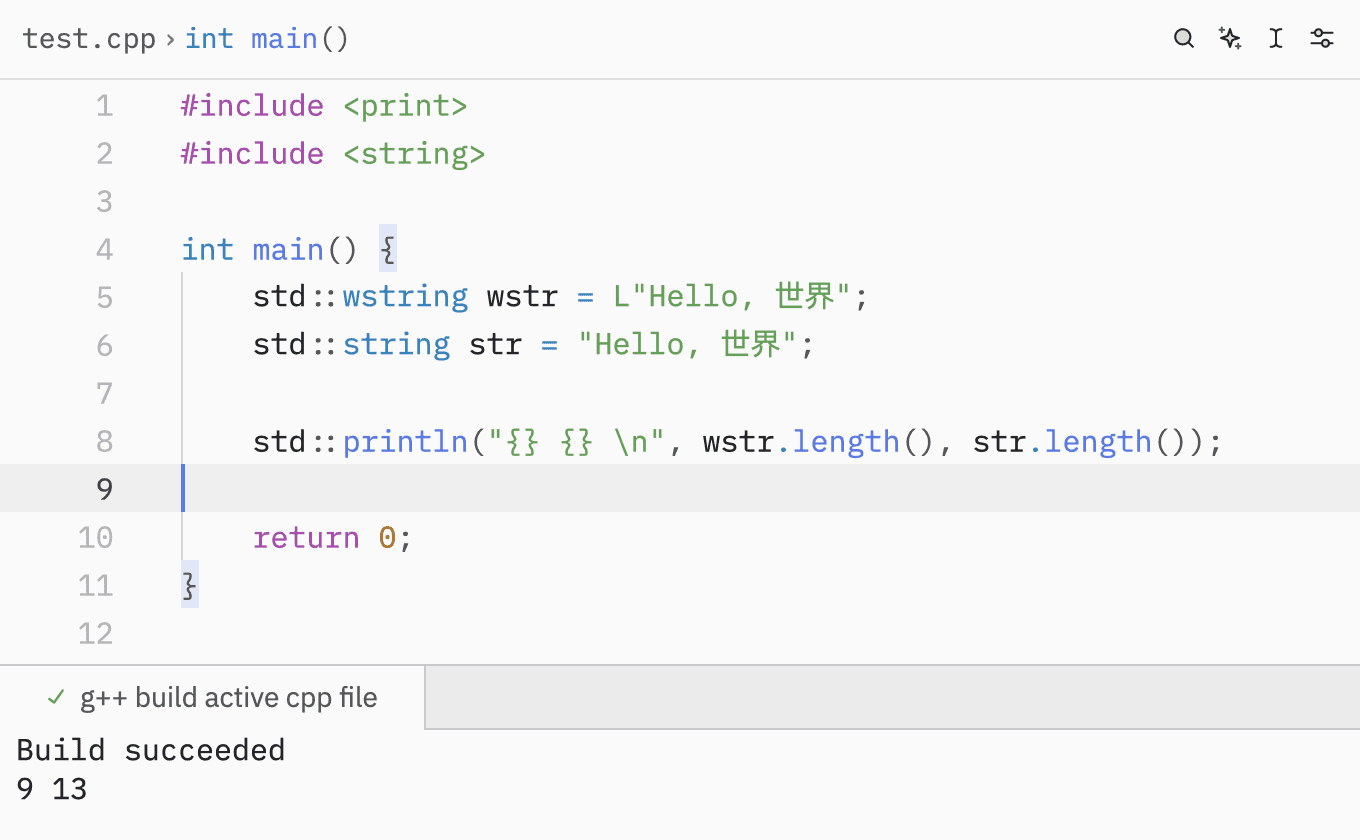Click the sparkle inline assist icon

click(1230, 39)
